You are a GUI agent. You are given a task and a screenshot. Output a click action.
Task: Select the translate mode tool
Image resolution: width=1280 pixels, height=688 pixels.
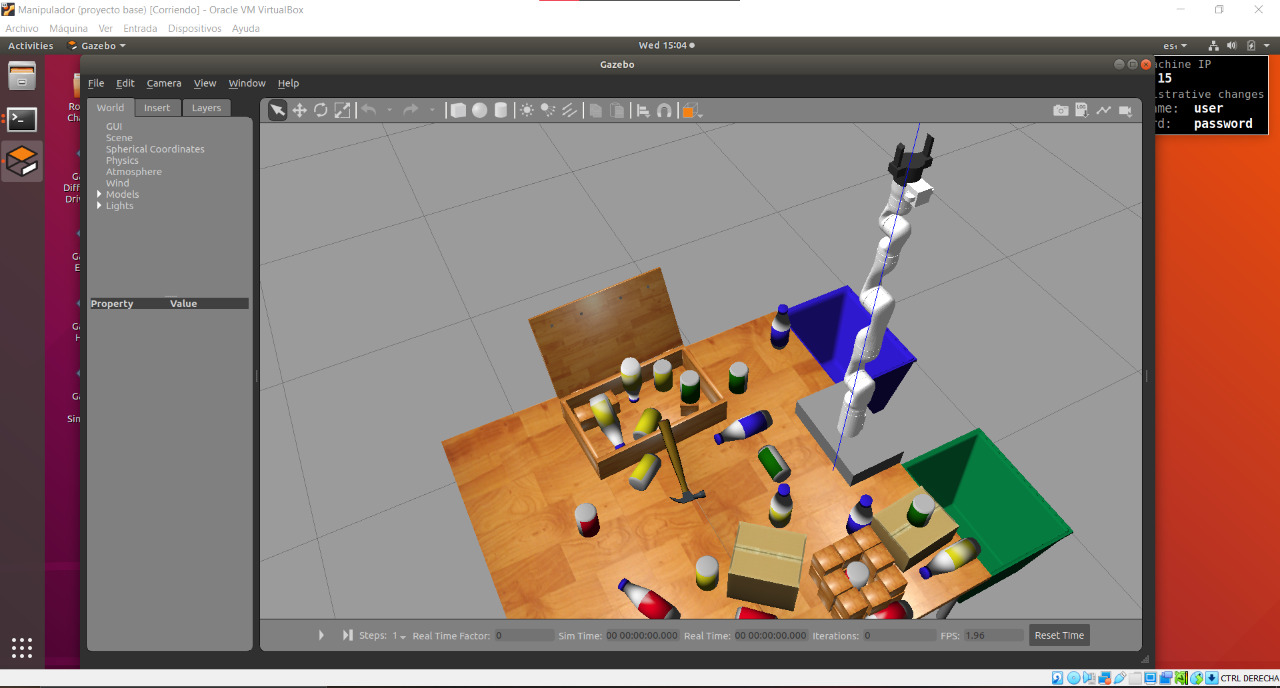point(299,111)
